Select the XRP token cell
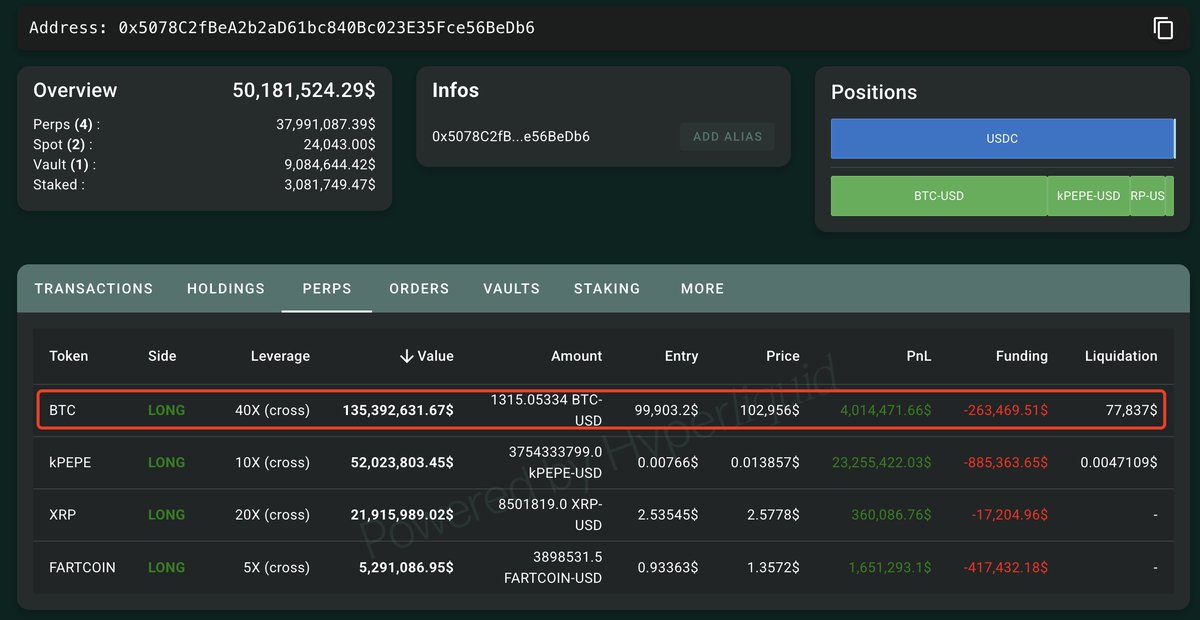The height and width of the screenshot is (620, 1200). [x=62, y=515]
